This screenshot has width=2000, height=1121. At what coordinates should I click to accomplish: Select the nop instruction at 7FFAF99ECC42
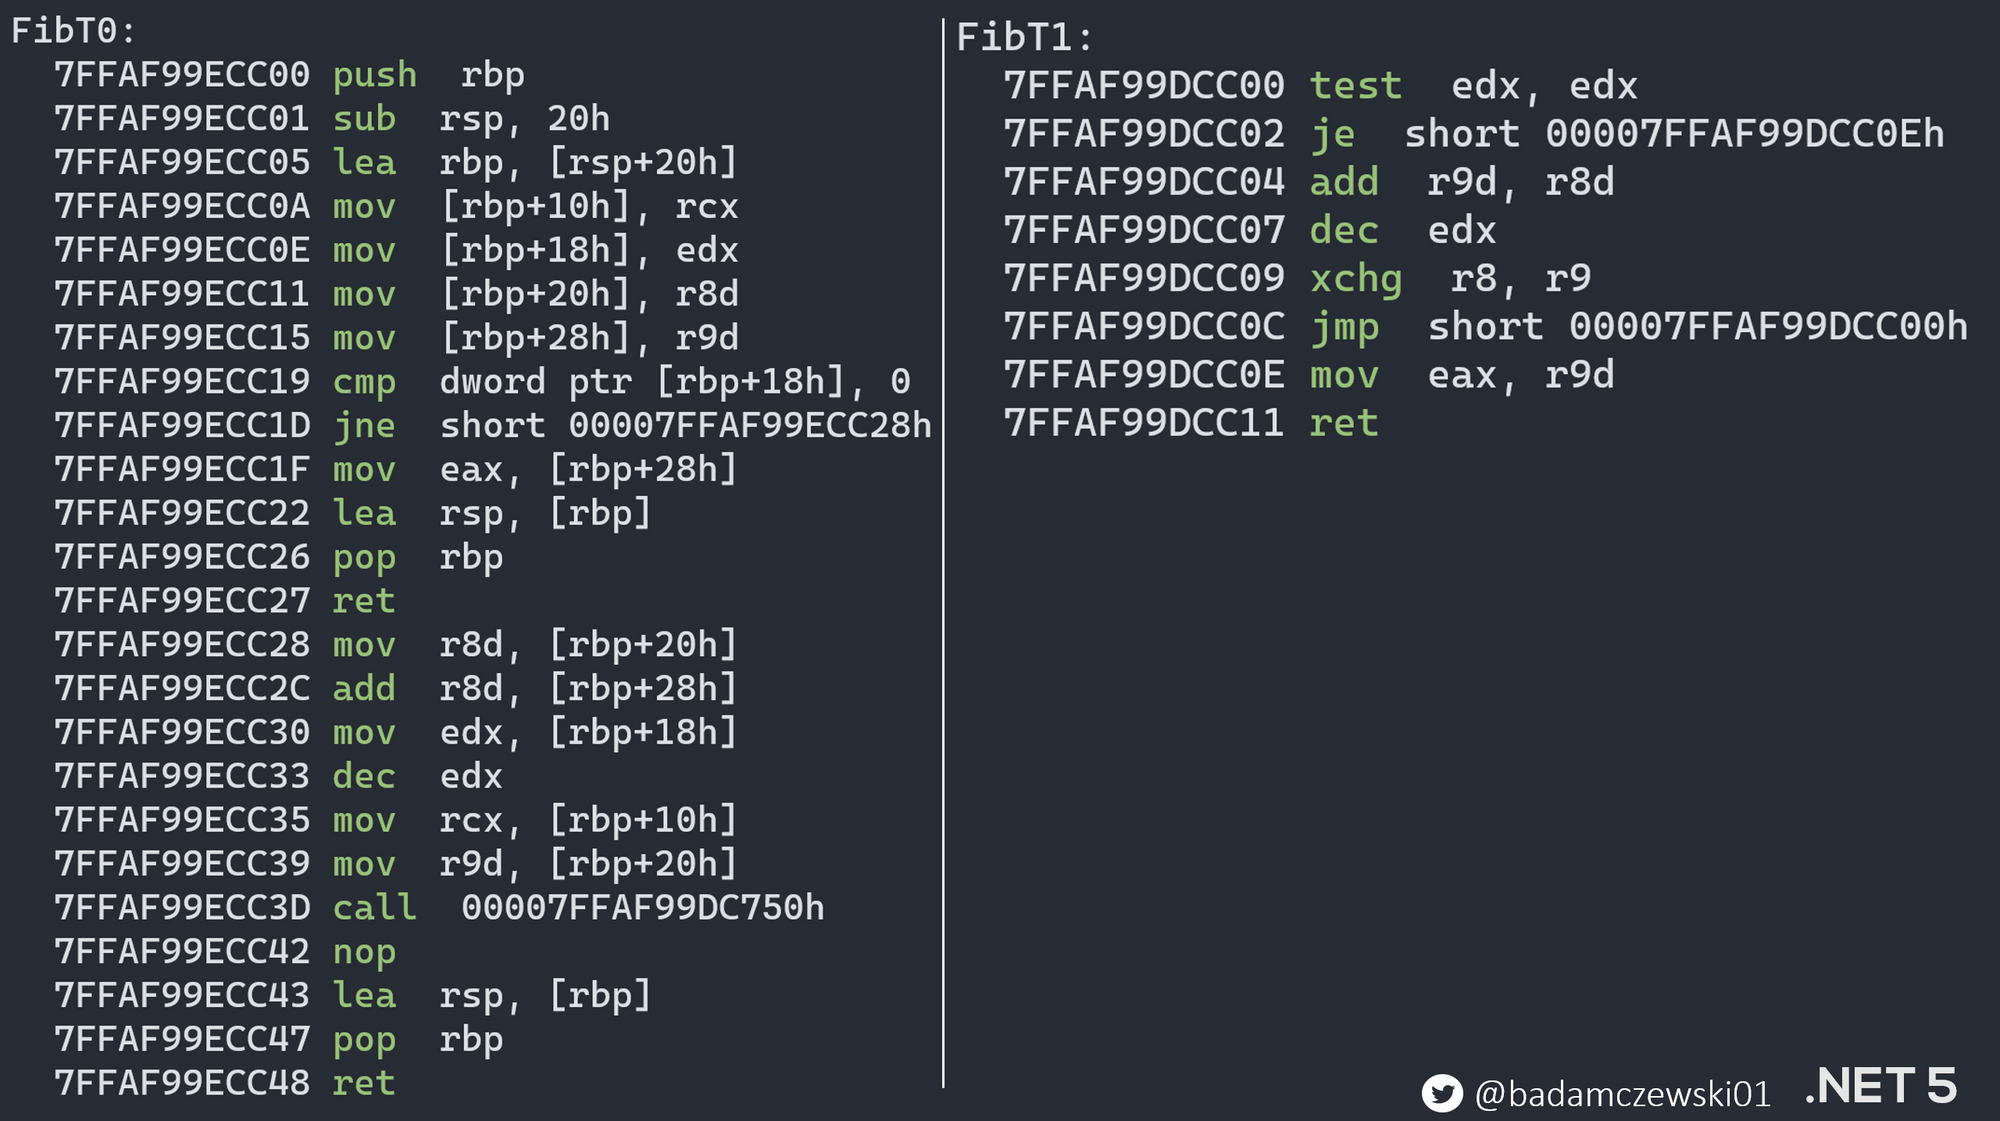364,952
